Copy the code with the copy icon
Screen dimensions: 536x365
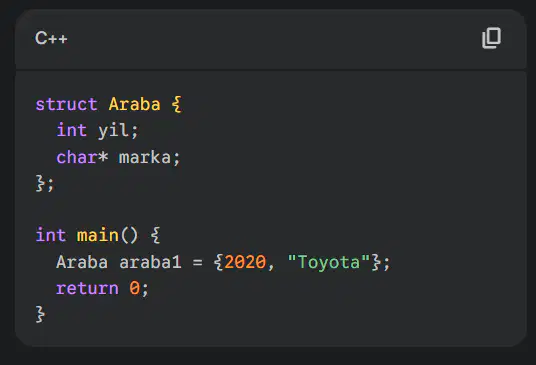(491, 38)
